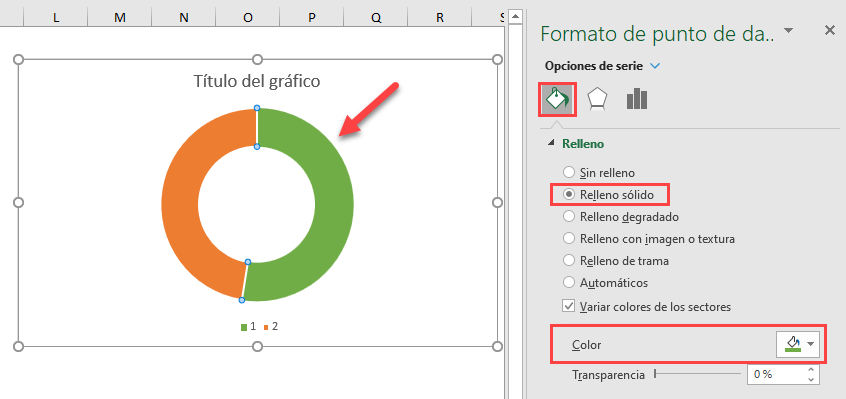
Task: Decrease transparency with the down stepper
Action: [811, 379]
